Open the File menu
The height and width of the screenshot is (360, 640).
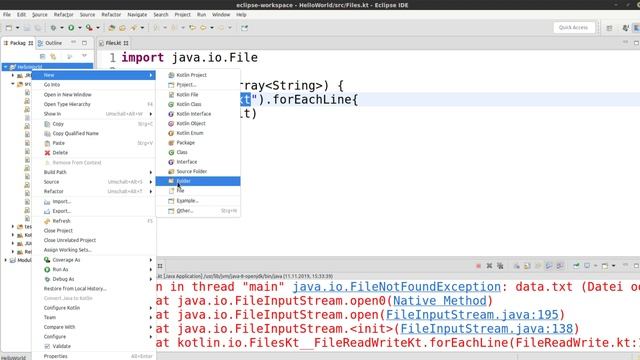(7, 15)
